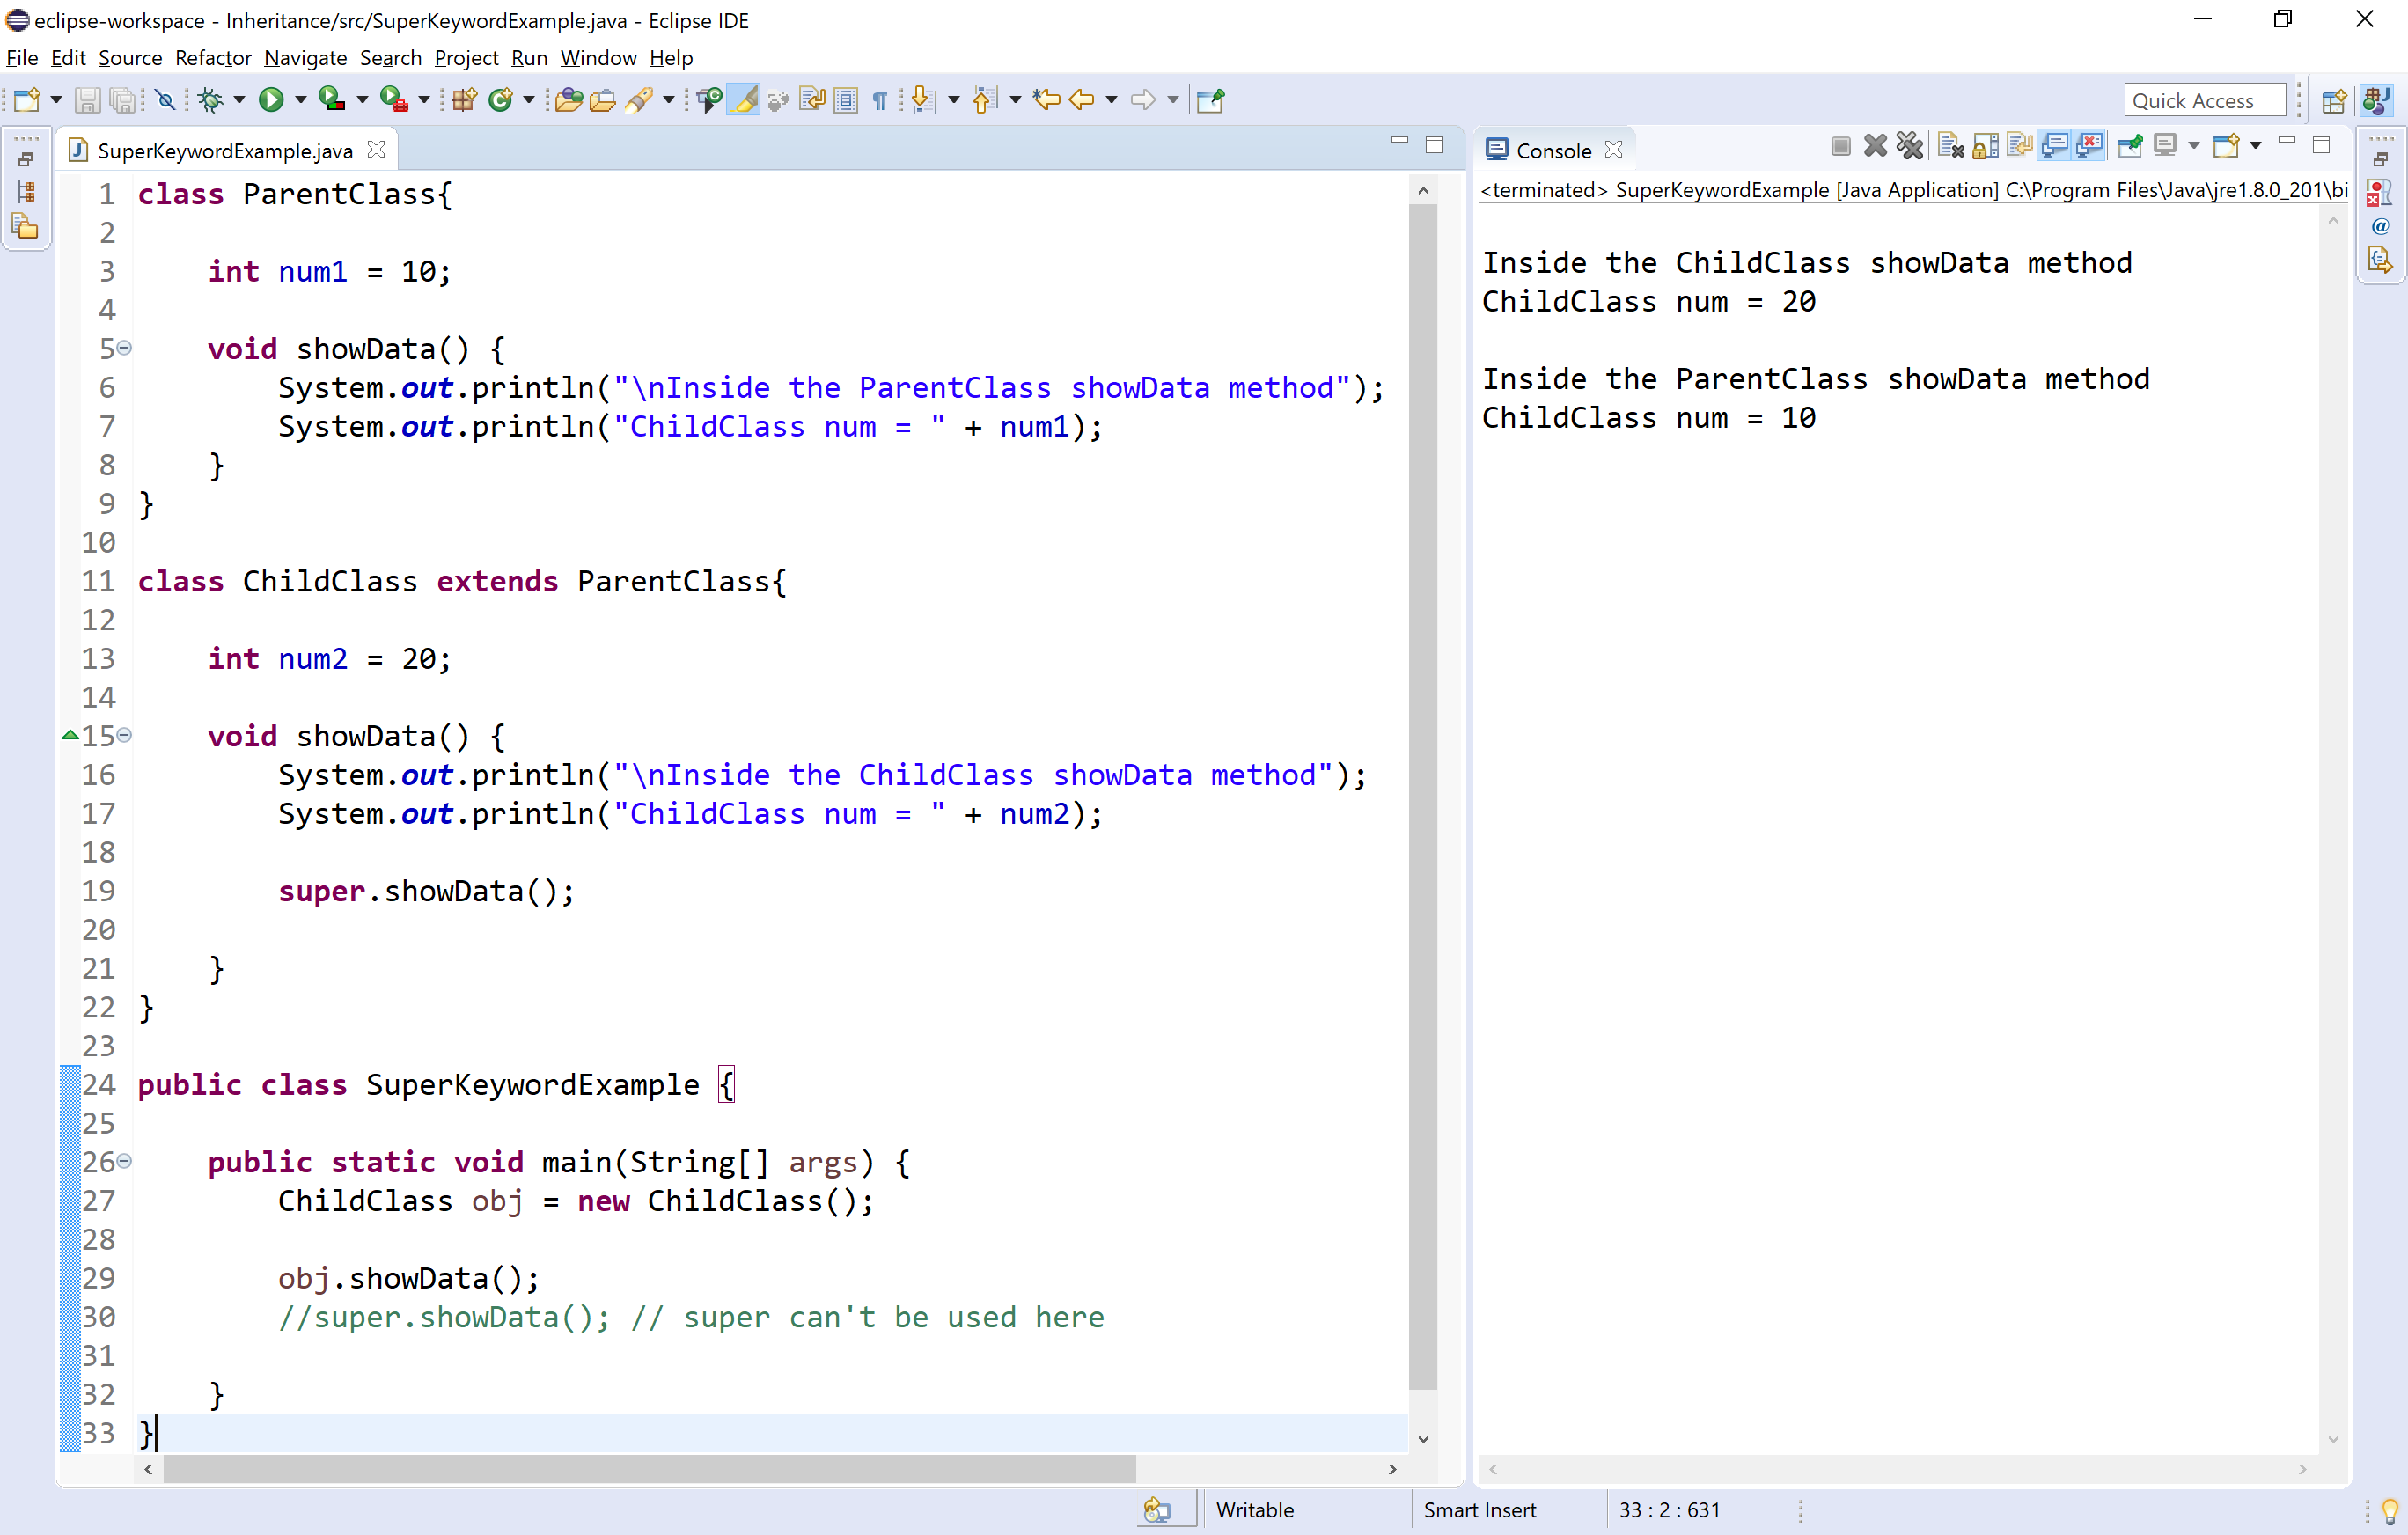
Task: Select the Skip All Breakpoints icon
Action: tap(166, 99)
